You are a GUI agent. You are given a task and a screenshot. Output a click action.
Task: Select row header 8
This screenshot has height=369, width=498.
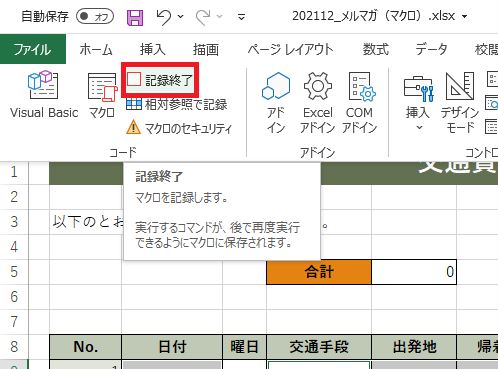click(14, 347)
